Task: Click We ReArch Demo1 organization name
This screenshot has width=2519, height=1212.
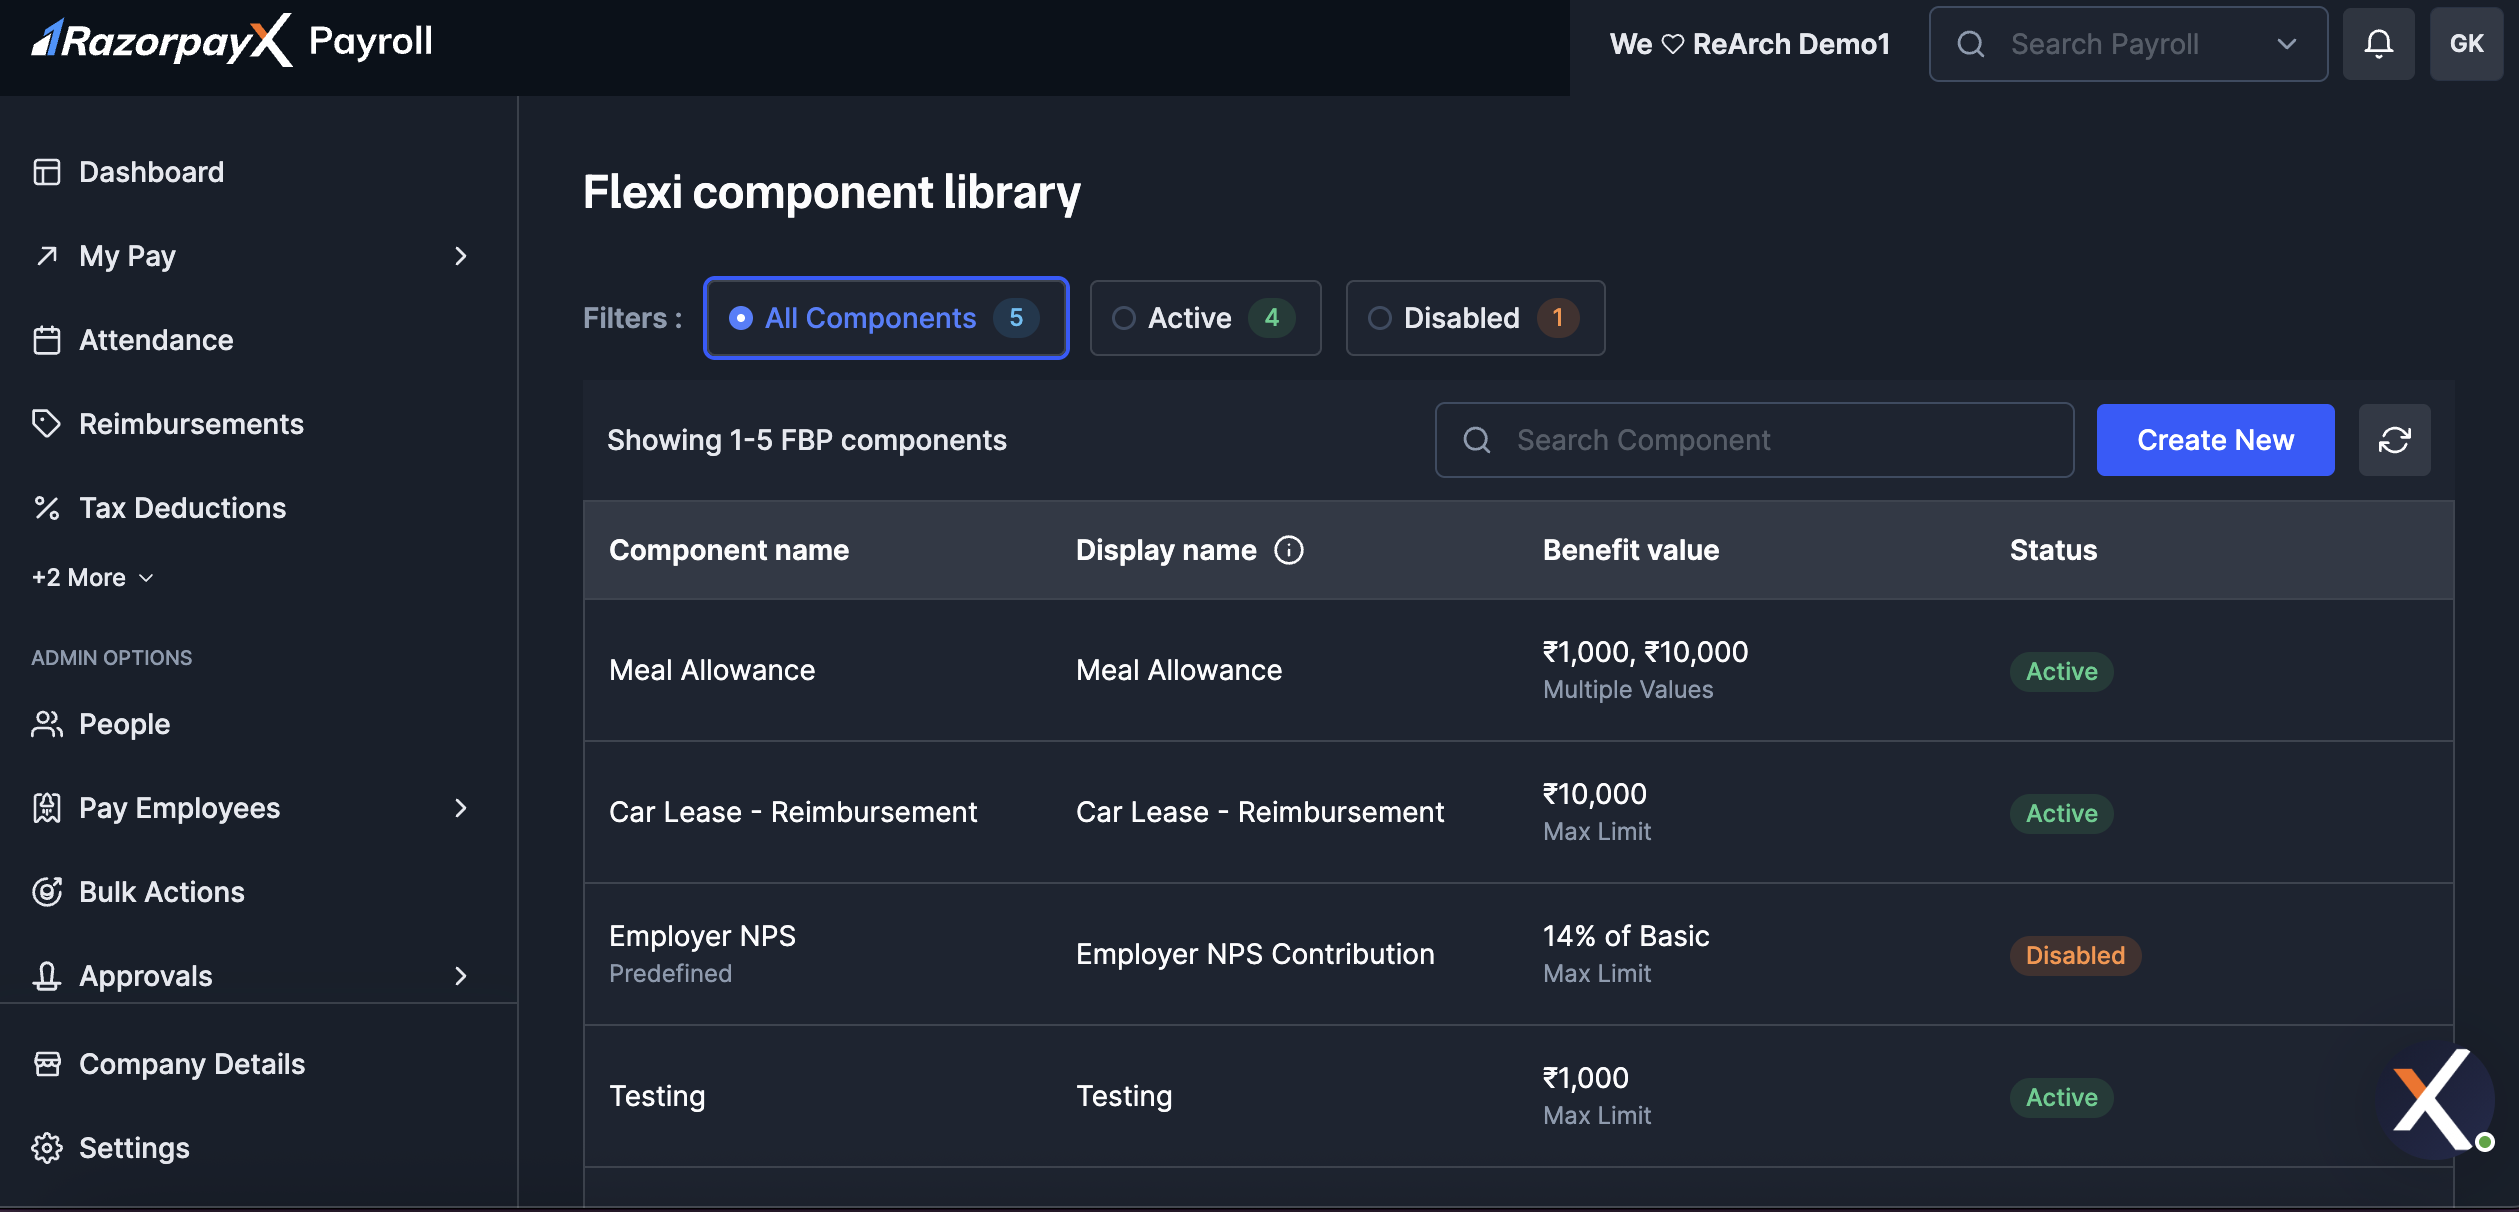Action: click(1750, 44)
